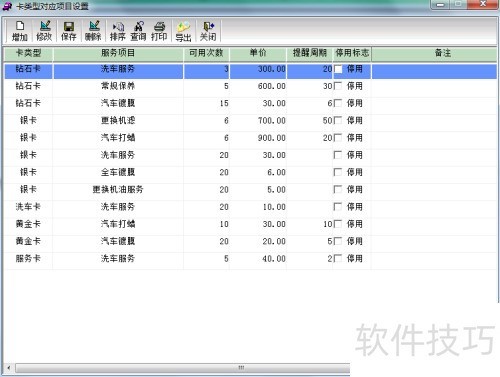Toggle 停用 checkbox for 钻石卡 常规保养 row
This screenshot has height=377, width=500.
pyautogui.click(x=338, y=86)
